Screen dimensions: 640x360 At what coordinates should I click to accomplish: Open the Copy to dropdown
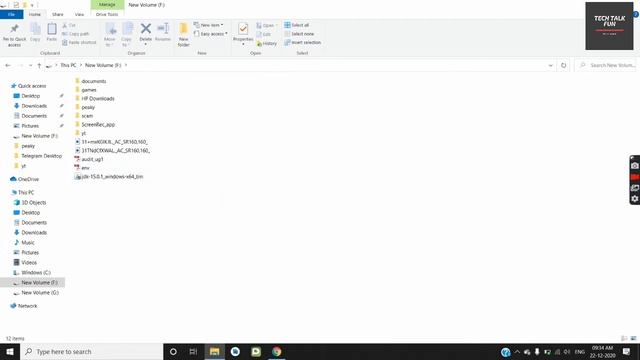tap(127, 34)
